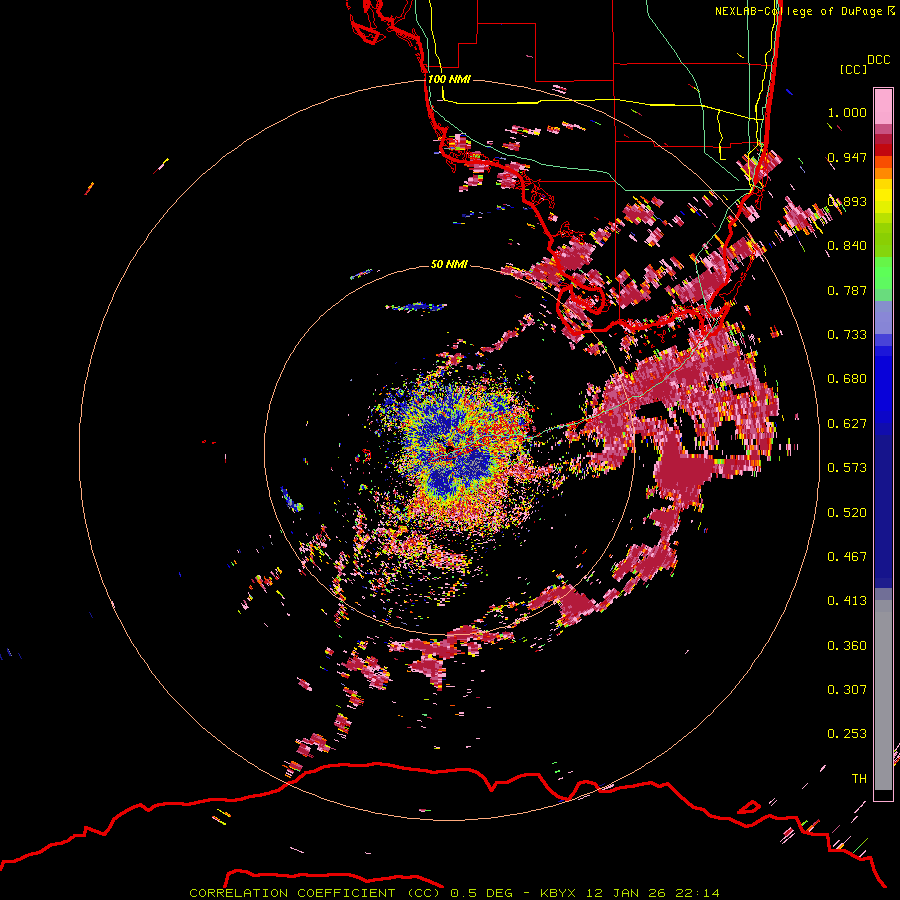This screenshot has height=900, width=900.
Task: Click the 0.680 scale value
Action: tap(847, 379)
